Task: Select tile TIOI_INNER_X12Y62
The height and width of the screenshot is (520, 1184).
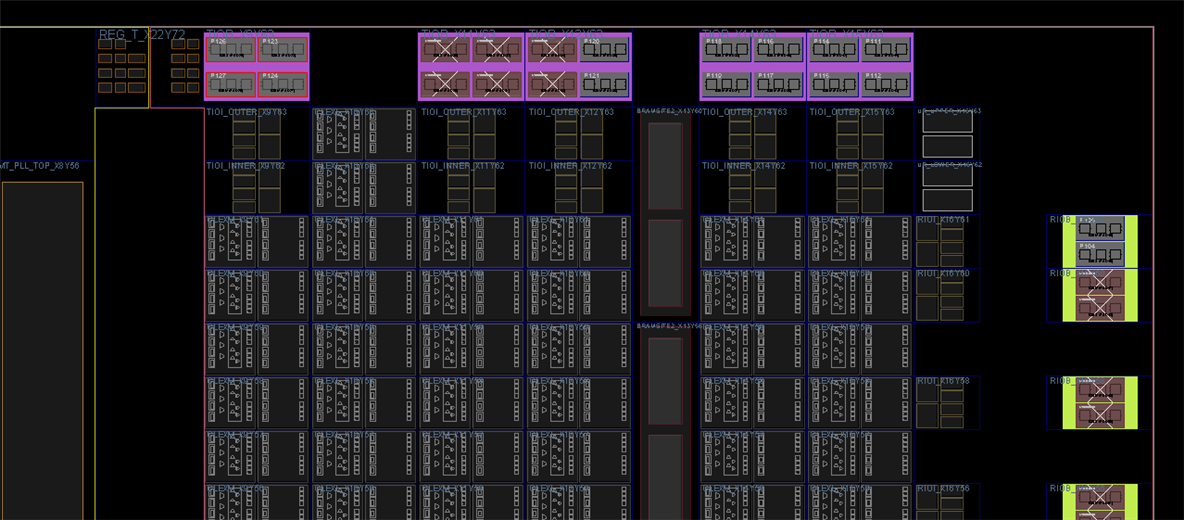Action: click(579, 188)
